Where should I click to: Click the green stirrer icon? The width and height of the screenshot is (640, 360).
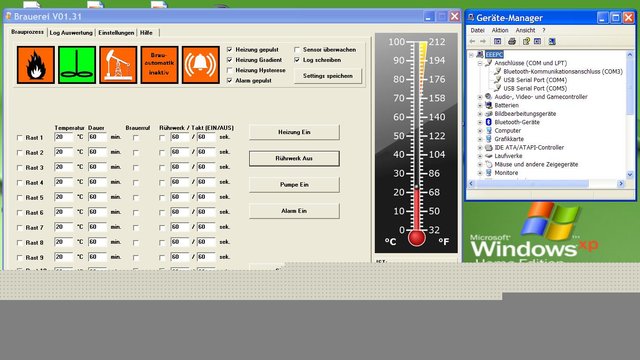77,65
